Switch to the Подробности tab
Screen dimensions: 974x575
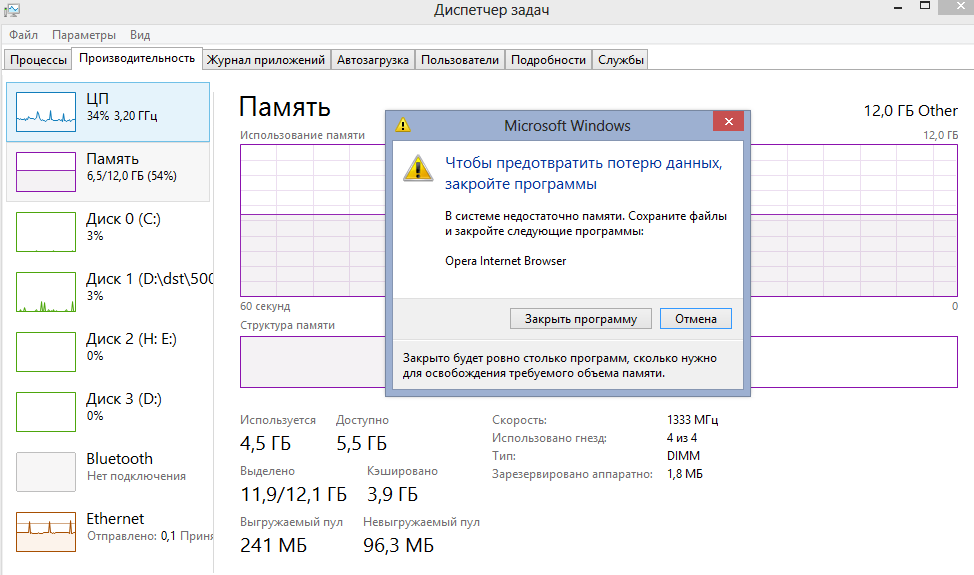click(548, 60)
